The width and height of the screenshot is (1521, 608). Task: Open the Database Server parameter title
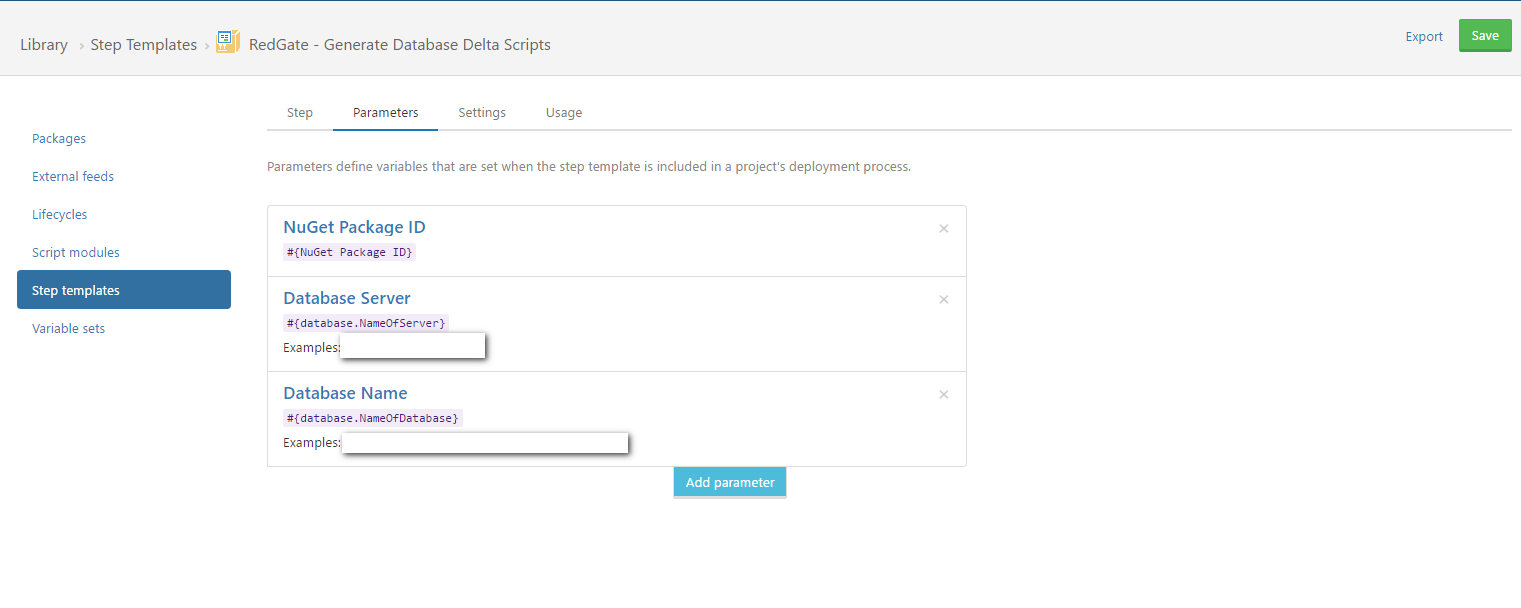coord(347,298)
